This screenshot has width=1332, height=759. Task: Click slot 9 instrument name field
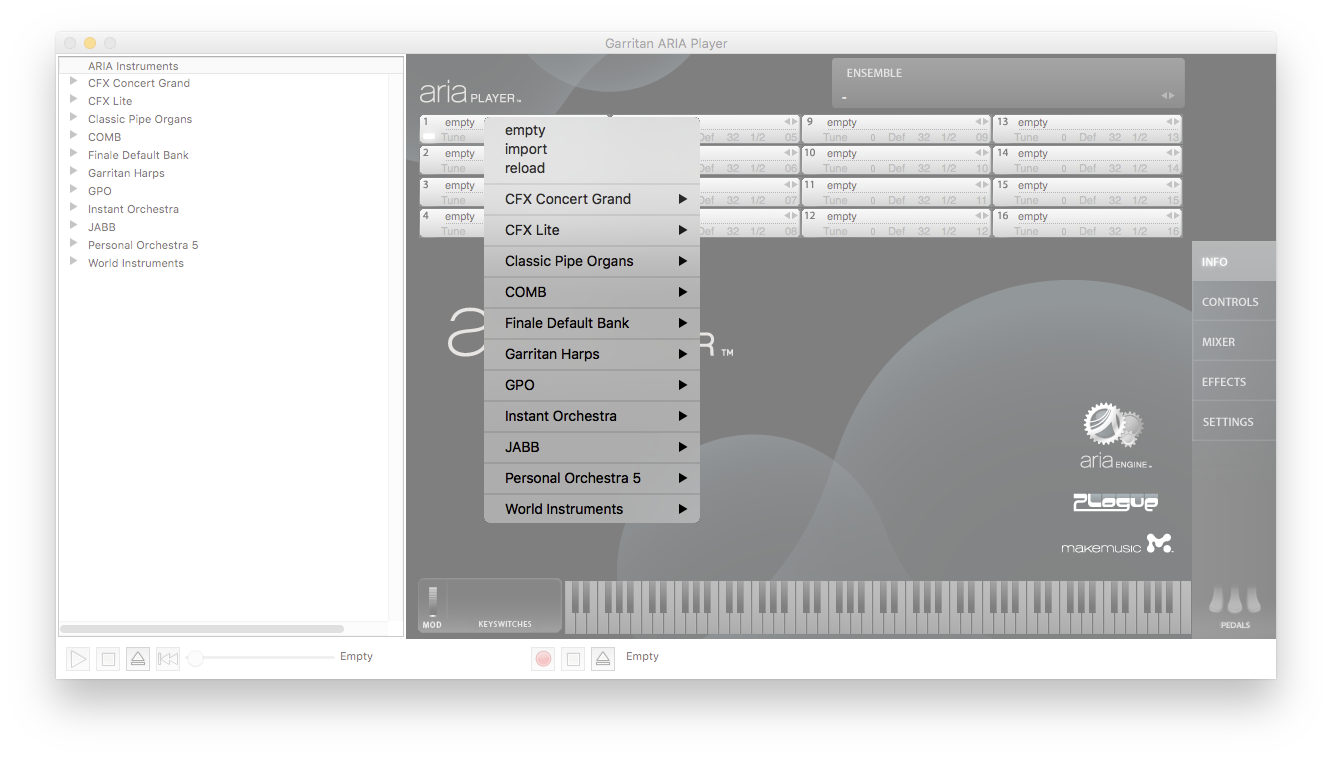coord(900,122)
